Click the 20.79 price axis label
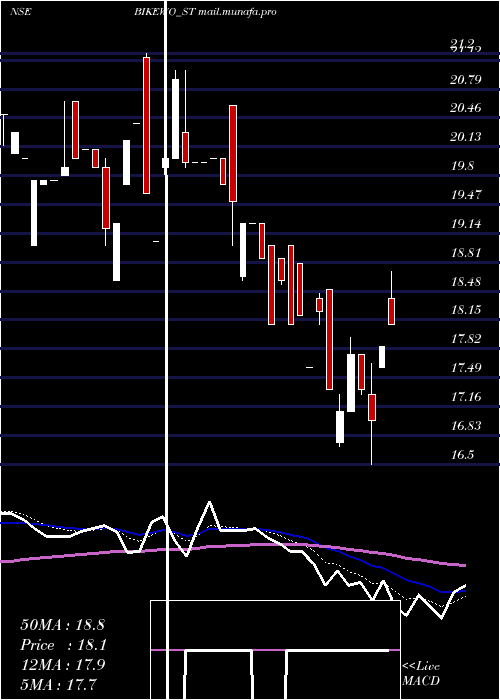This screenshot has height=700, width=500. (466, 80)
